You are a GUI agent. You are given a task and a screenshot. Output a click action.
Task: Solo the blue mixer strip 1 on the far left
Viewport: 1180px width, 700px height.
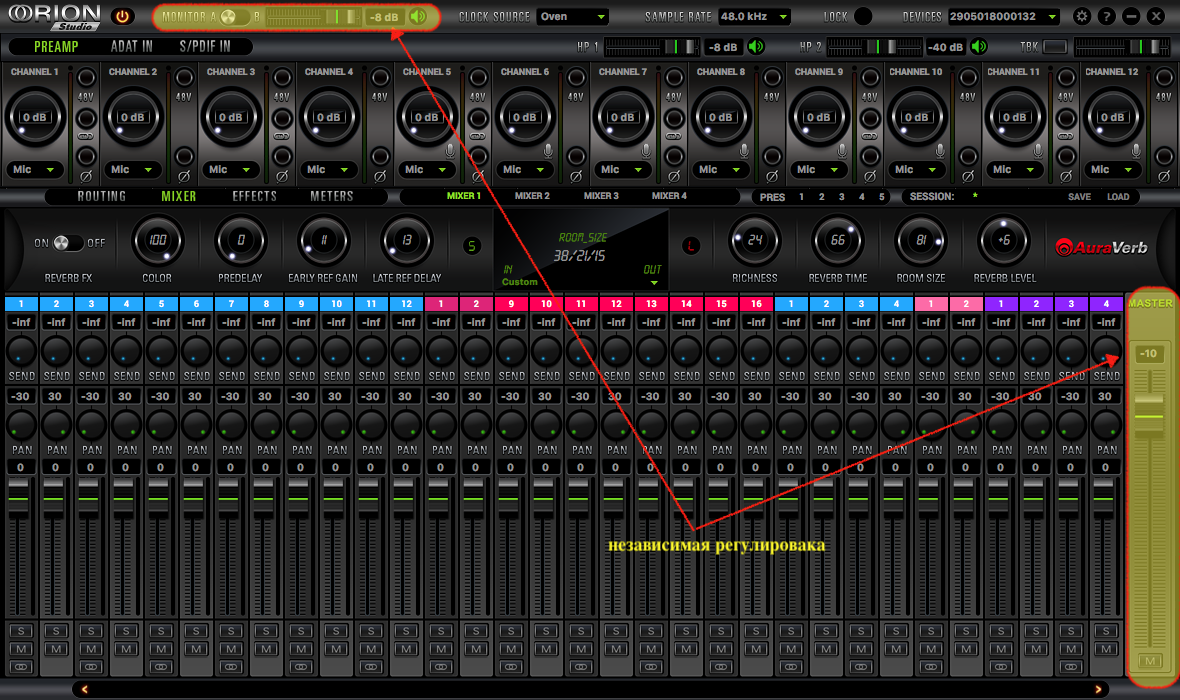(21, 631)
